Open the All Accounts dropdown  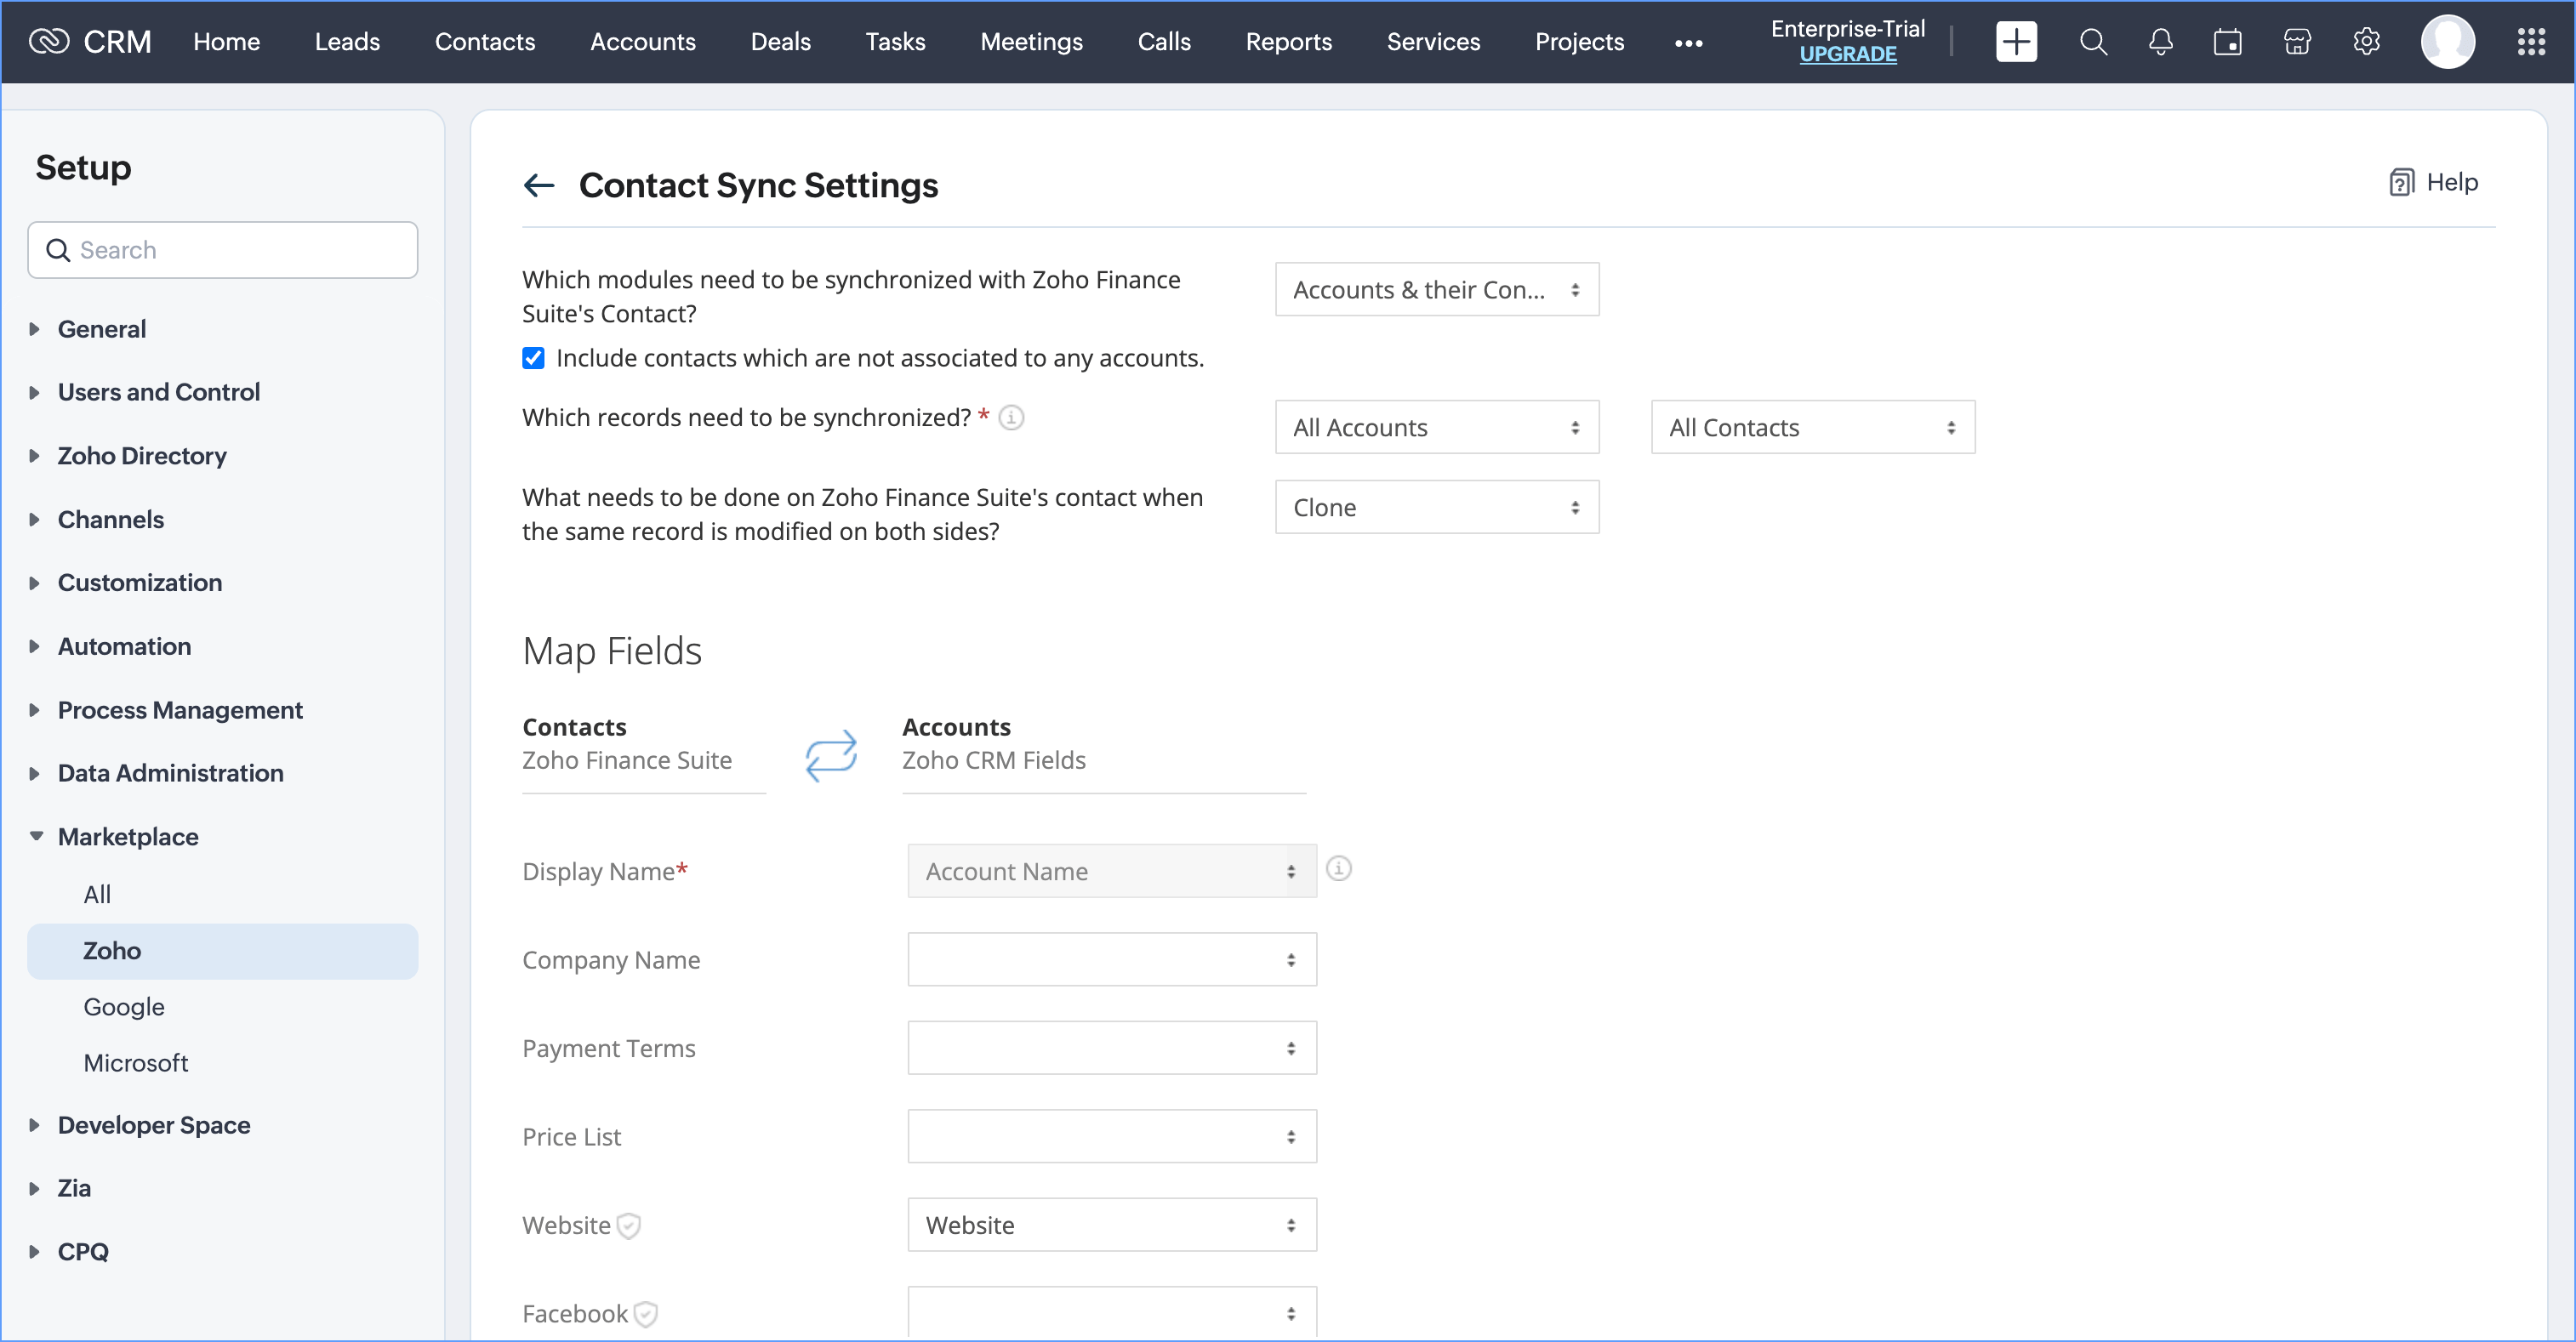pyautogui.click(x=1436, y=427)
